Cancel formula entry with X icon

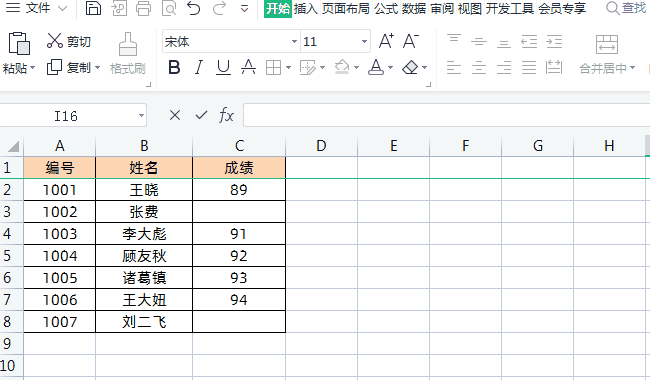pos(175,115)
